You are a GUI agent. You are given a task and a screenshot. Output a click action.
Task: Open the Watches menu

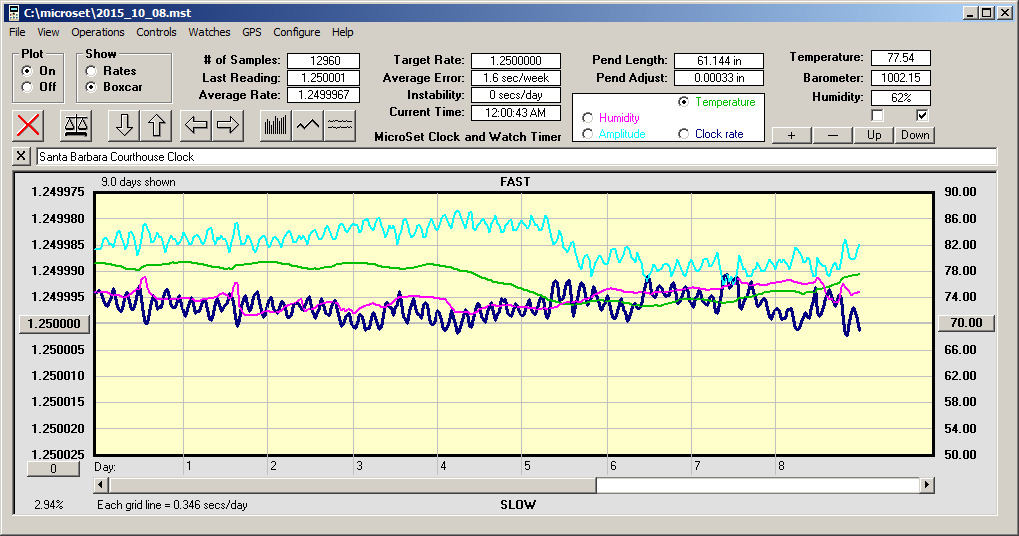pyautogui.click(x=209, y=32)
